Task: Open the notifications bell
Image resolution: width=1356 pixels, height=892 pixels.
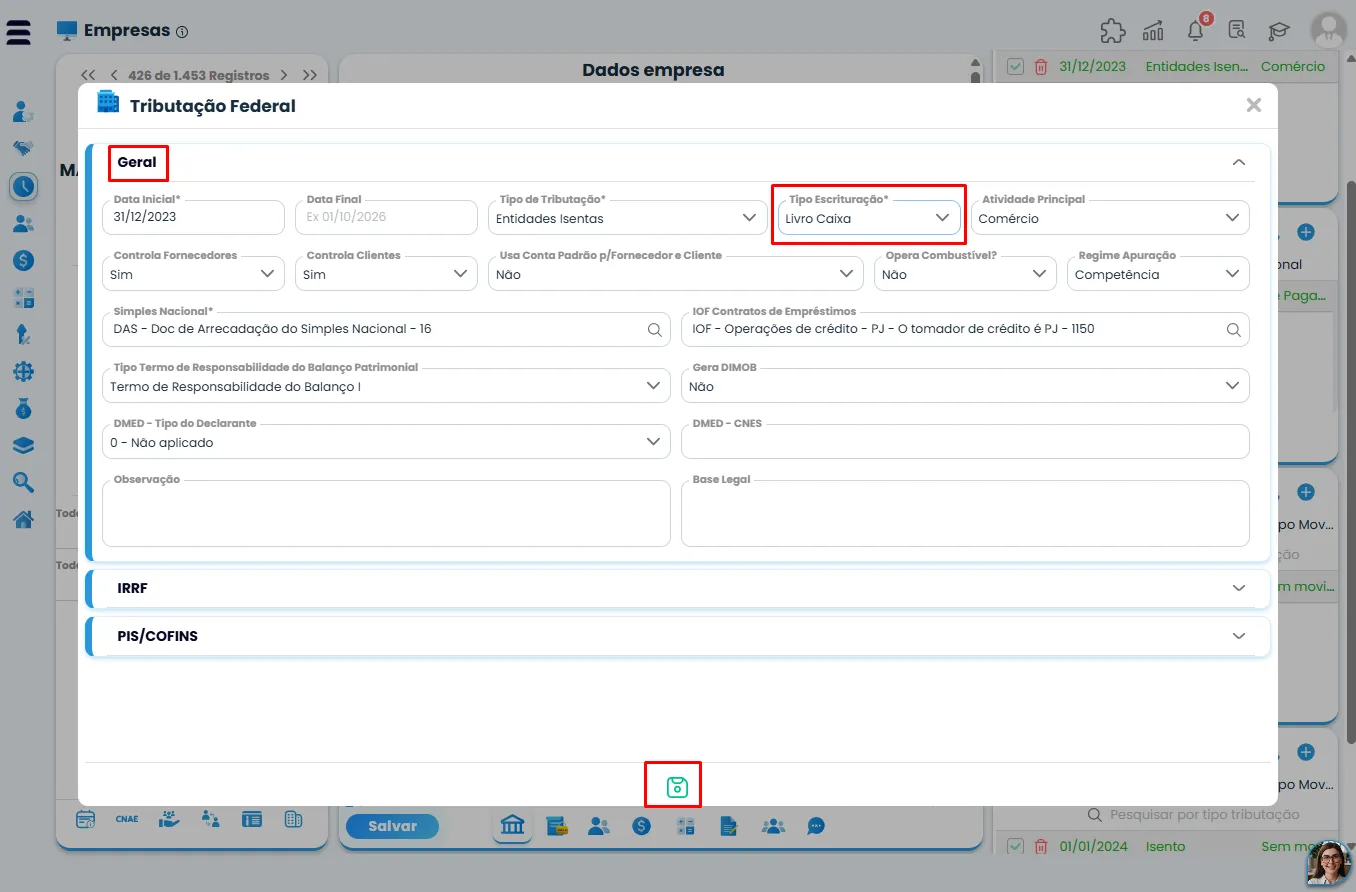Action: pos(1196,30)
